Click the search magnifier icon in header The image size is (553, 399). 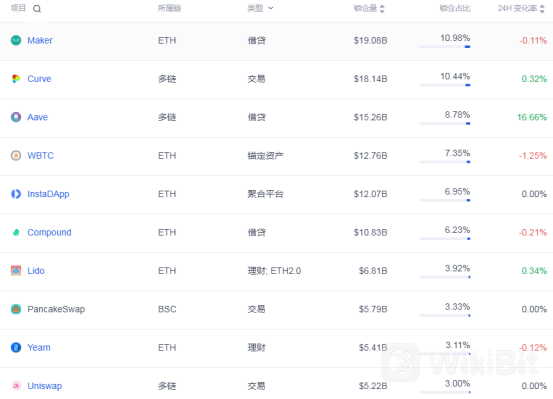coord(37,9)
